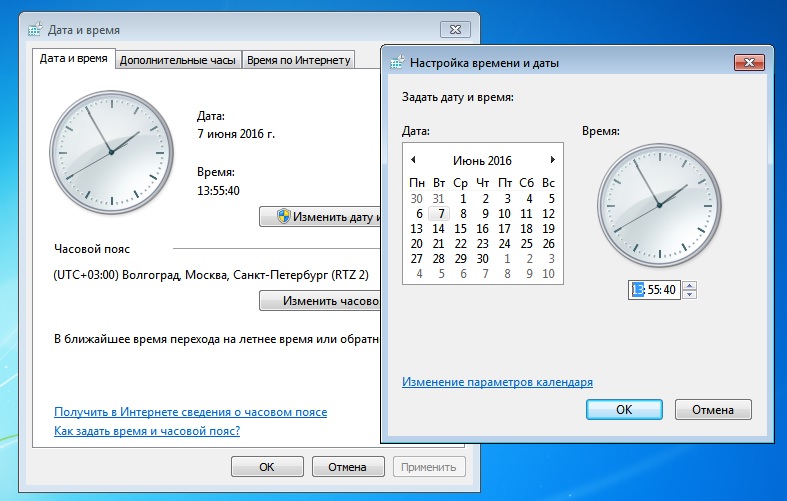Select June 9 in the calendar
787x501 pixels.
(484, 214)
